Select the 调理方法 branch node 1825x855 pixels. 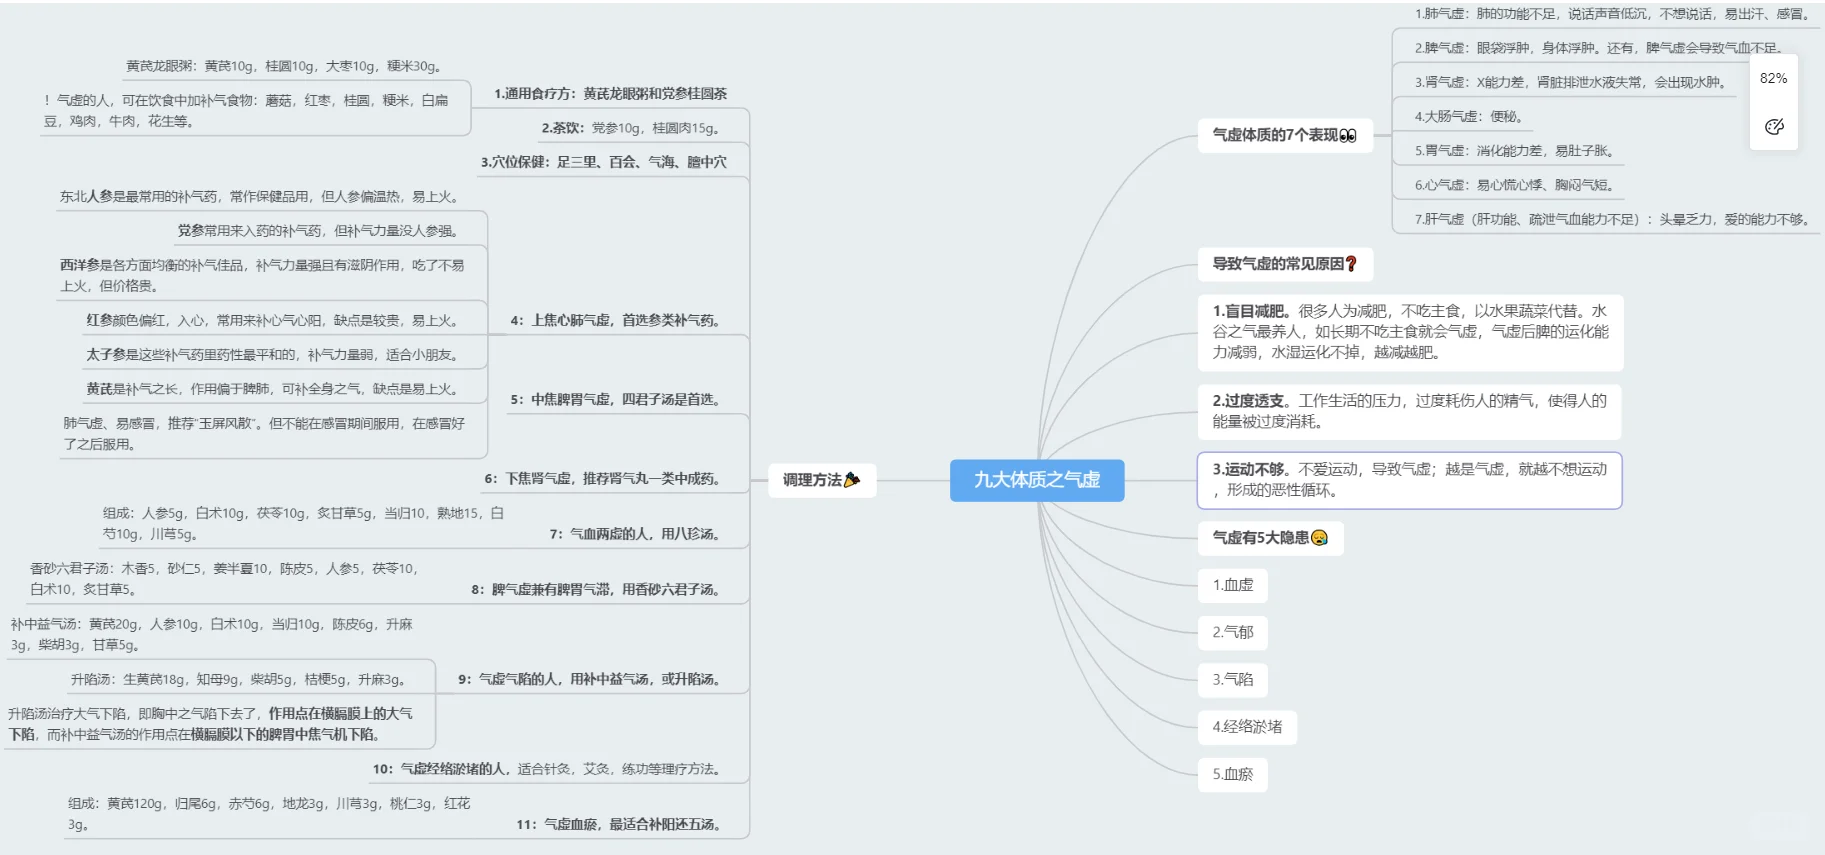822,480
